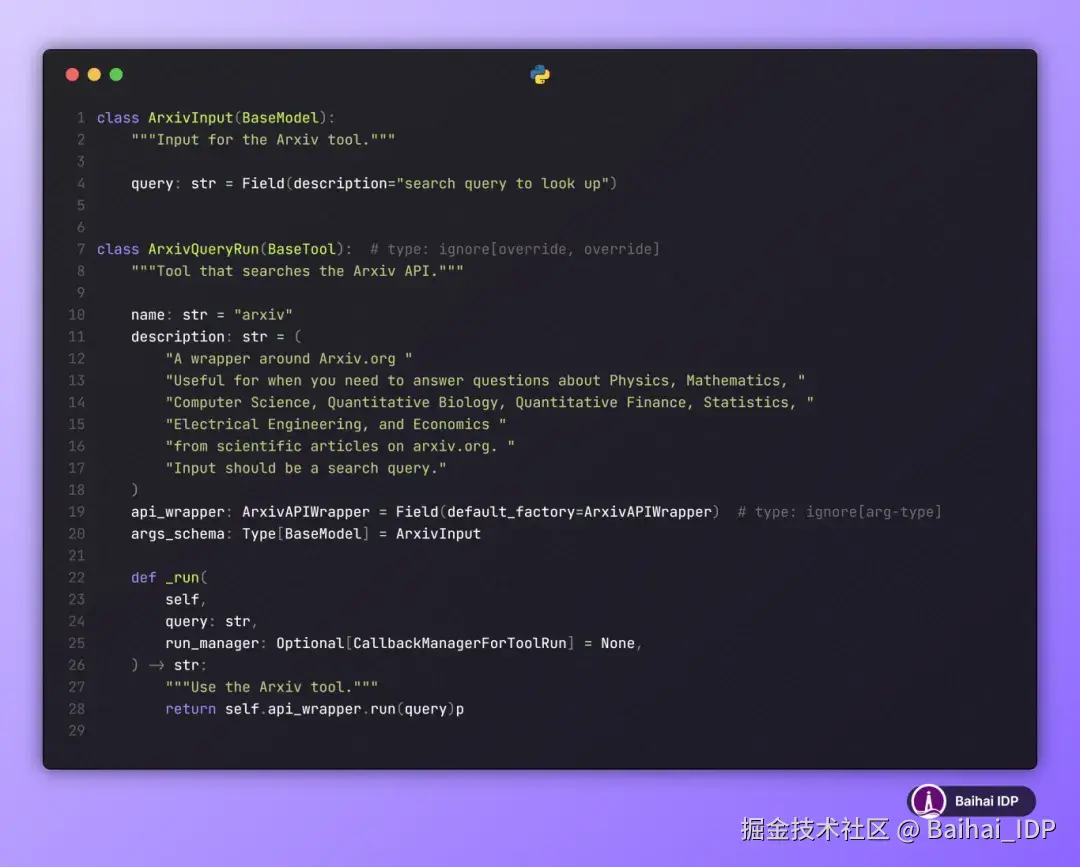Viewport: 1080px width, 867px height.
Task: Click line number 21
Action: (76, 556)
